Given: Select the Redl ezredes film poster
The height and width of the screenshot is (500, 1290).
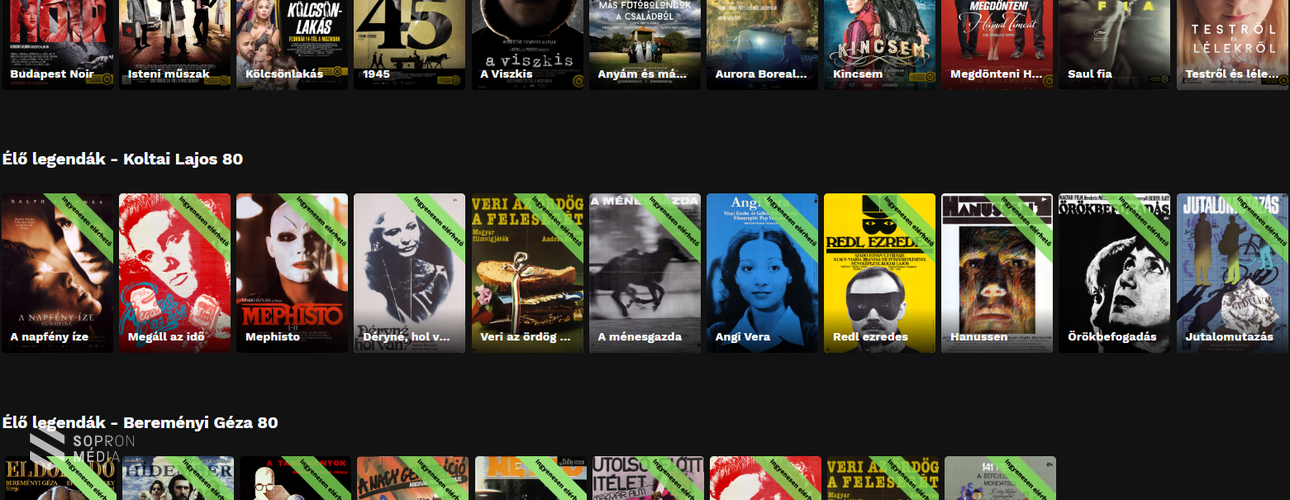Looking at the screenshot, I should point(879,272).
